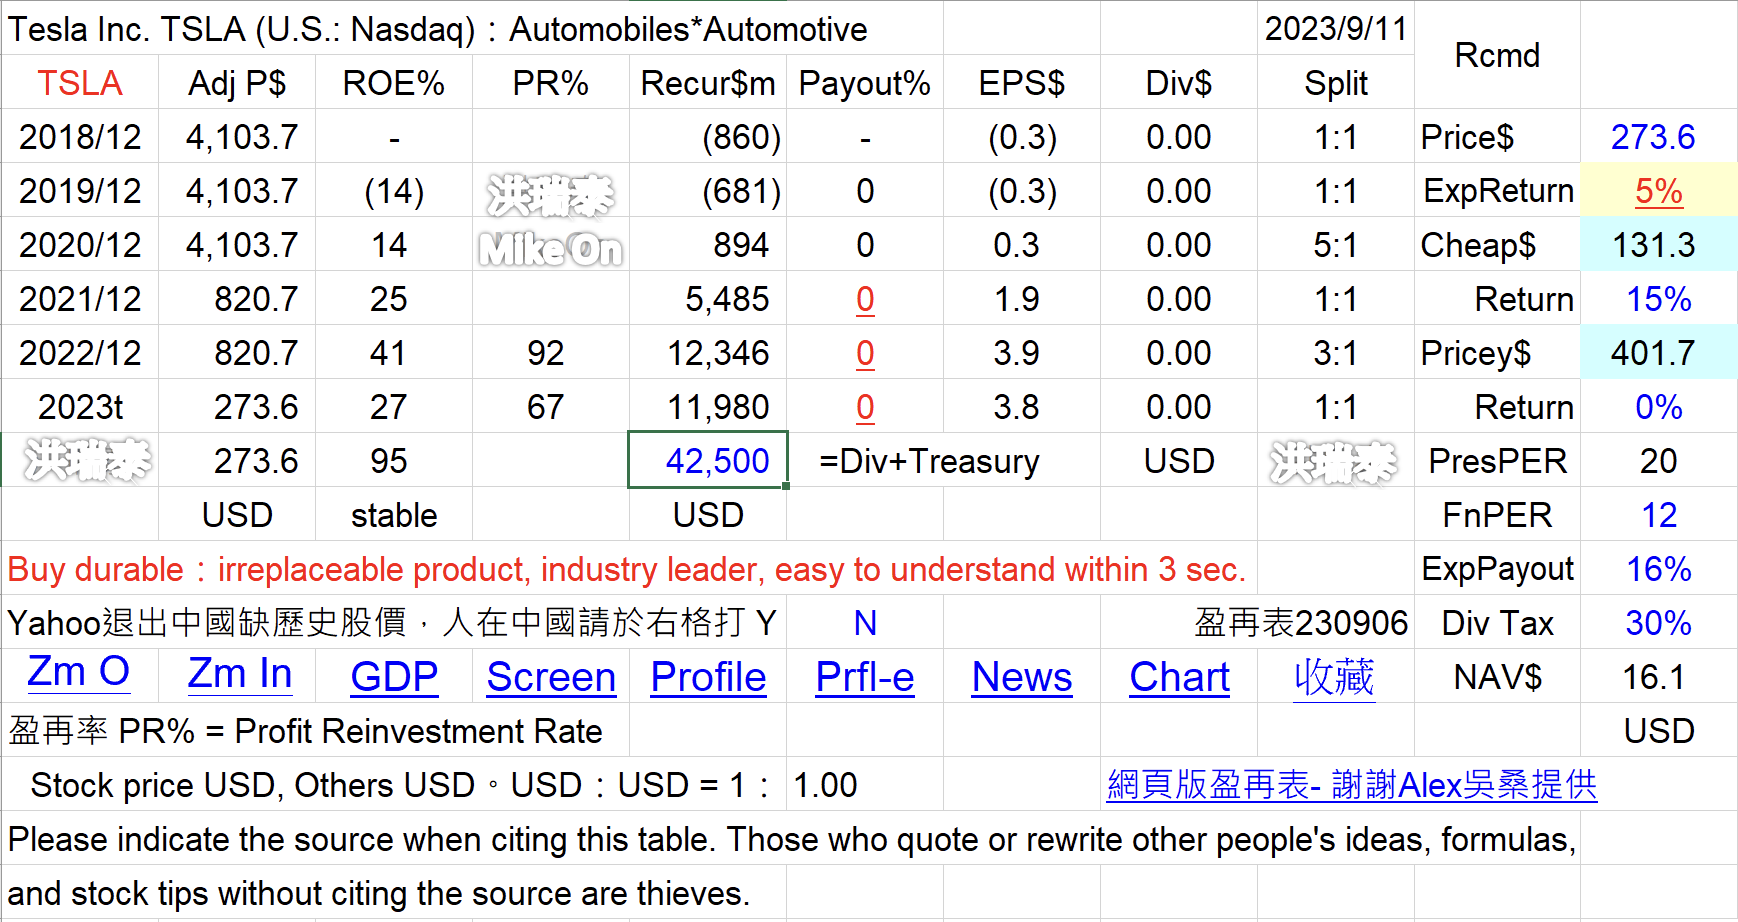Click the PresPER value 20
The image size is (1738, 922).
(1658, 461)
